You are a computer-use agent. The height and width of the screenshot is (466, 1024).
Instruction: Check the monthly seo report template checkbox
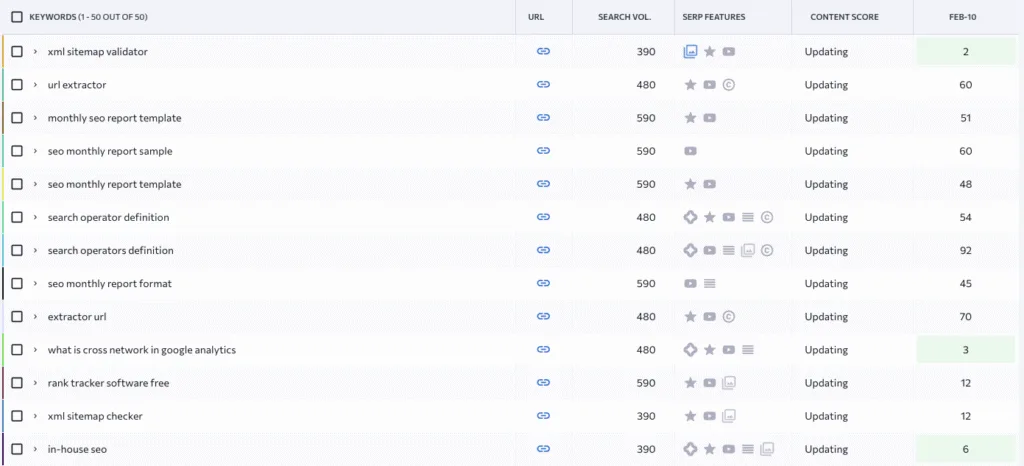coord(17,118)
